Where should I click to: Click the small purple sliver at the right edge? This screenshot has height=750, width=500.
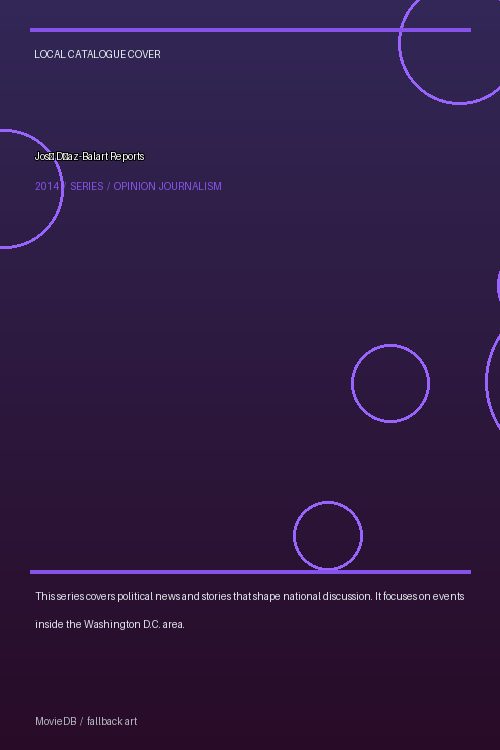click(x=498, y=286)
